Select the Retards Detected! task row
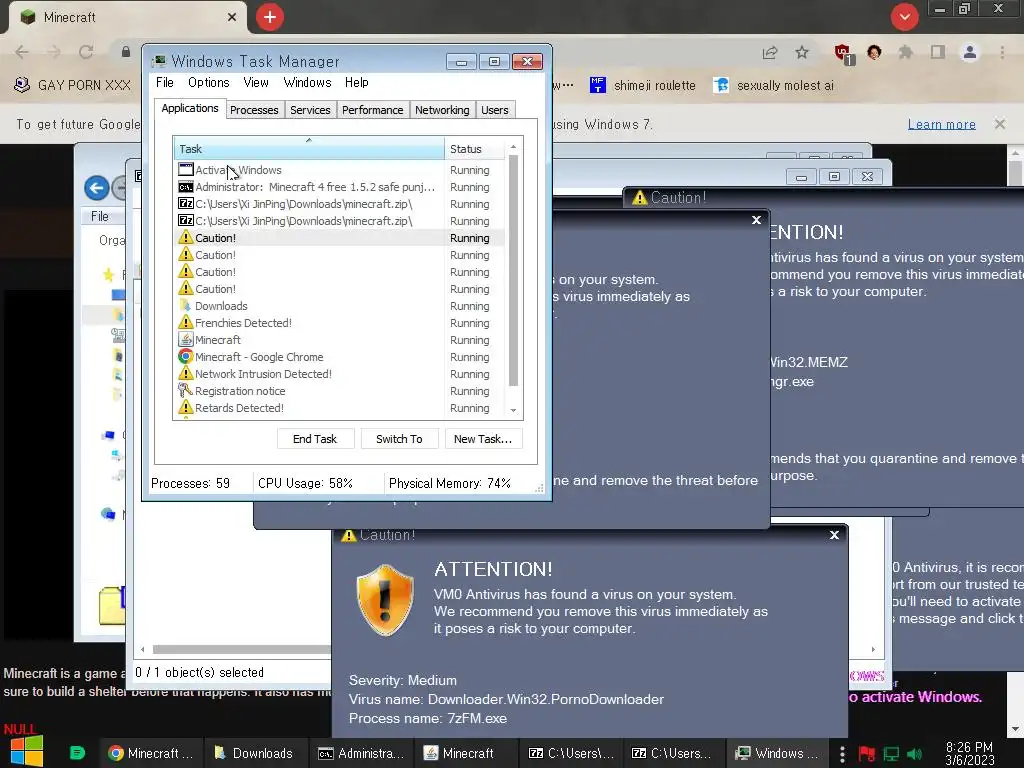1024x768 pixels. [x=339, y=408]
